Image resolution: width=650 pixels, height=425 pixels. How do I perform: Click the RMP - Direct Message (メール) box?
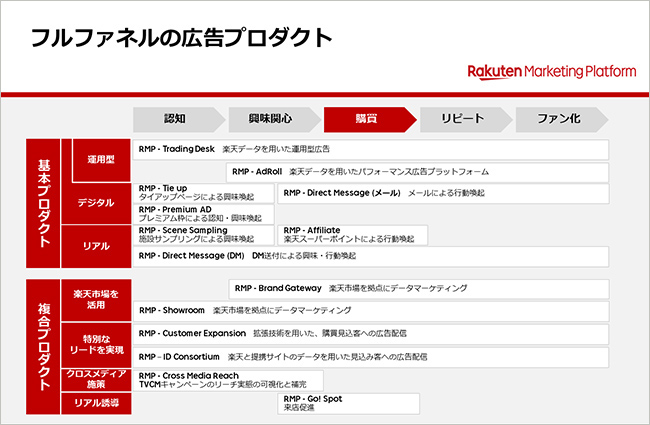click(x=443, y=193)
